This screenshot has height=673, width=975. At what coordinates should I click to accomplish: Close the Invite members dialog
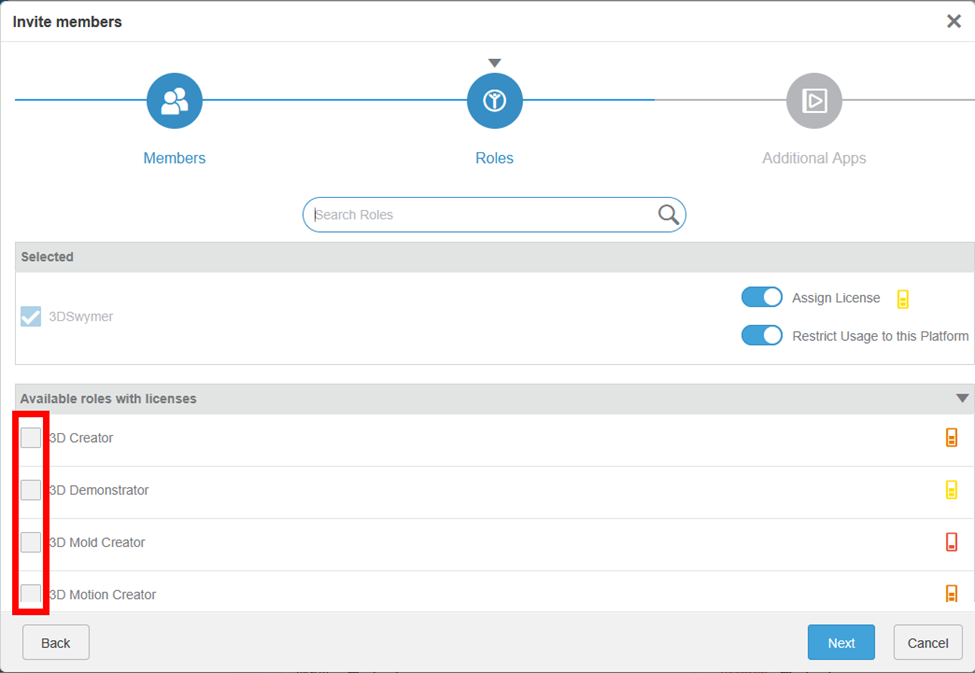tap(954, 21)
